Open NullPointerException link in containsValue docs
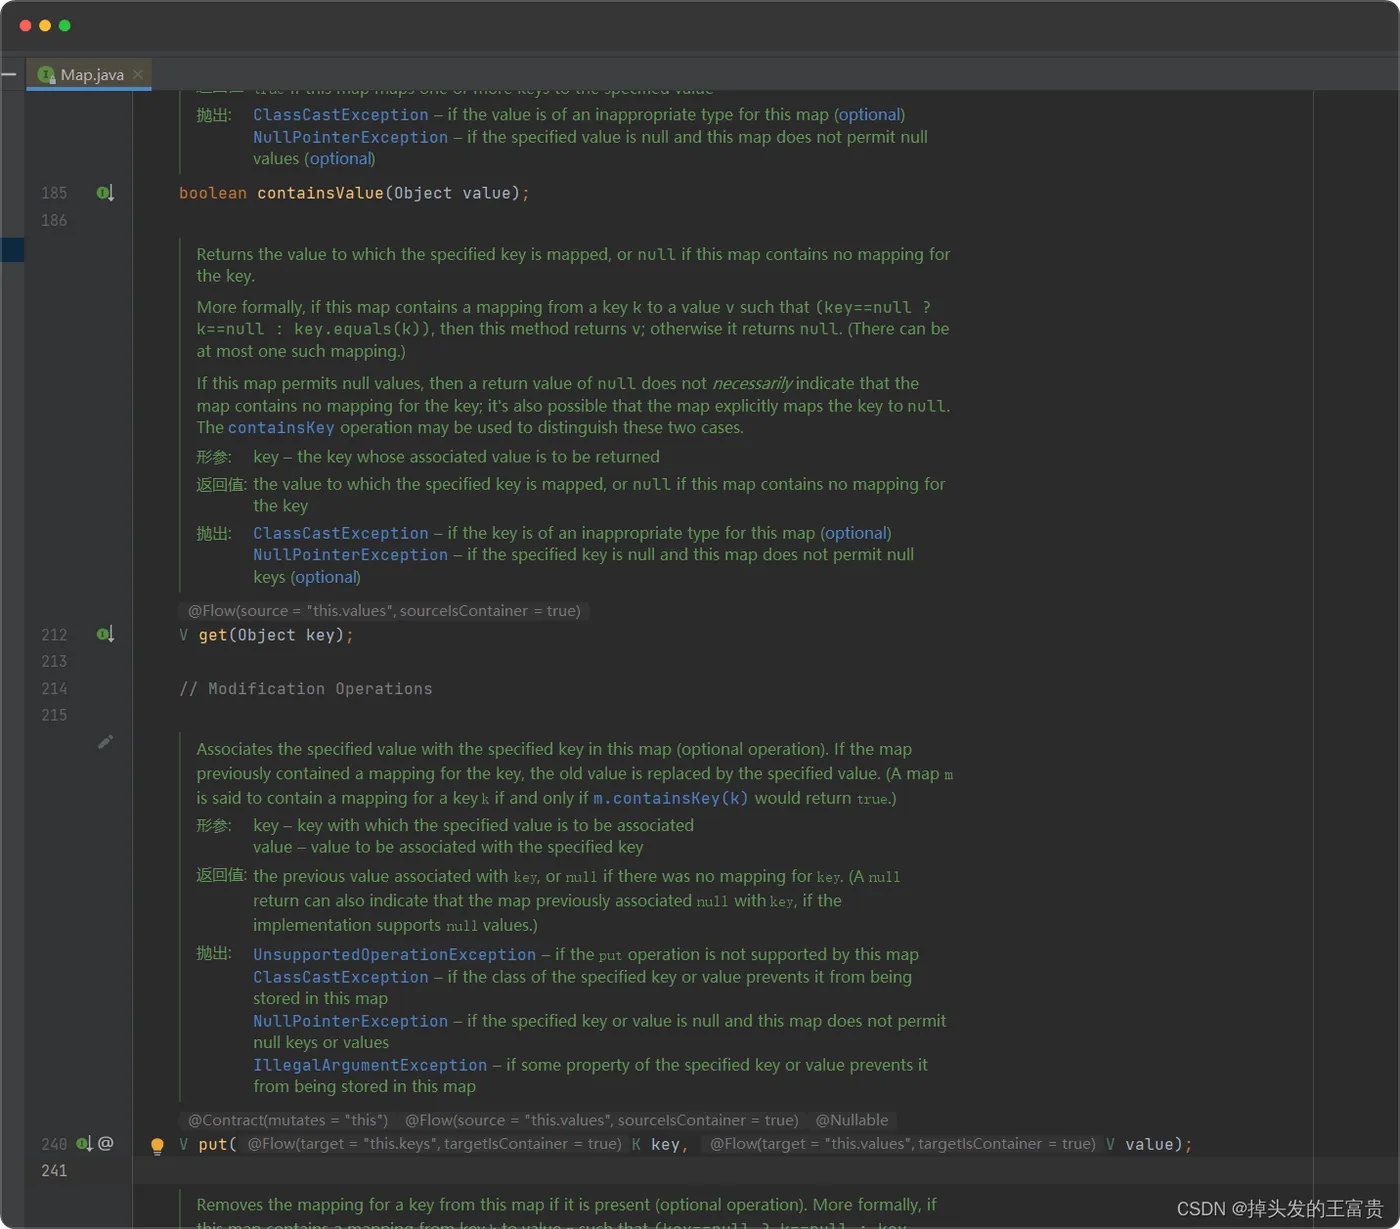The width and height of the screenshot is (1400, 1229). [x=350, y=137]
